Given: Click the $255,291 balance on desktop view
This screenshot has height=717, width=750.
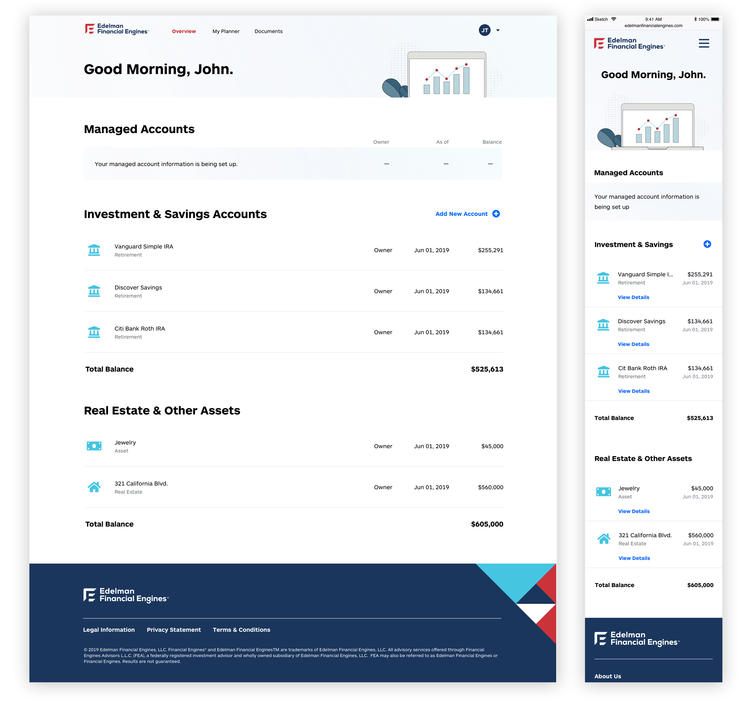Looking at the screenshot, I should click(490, 250).
